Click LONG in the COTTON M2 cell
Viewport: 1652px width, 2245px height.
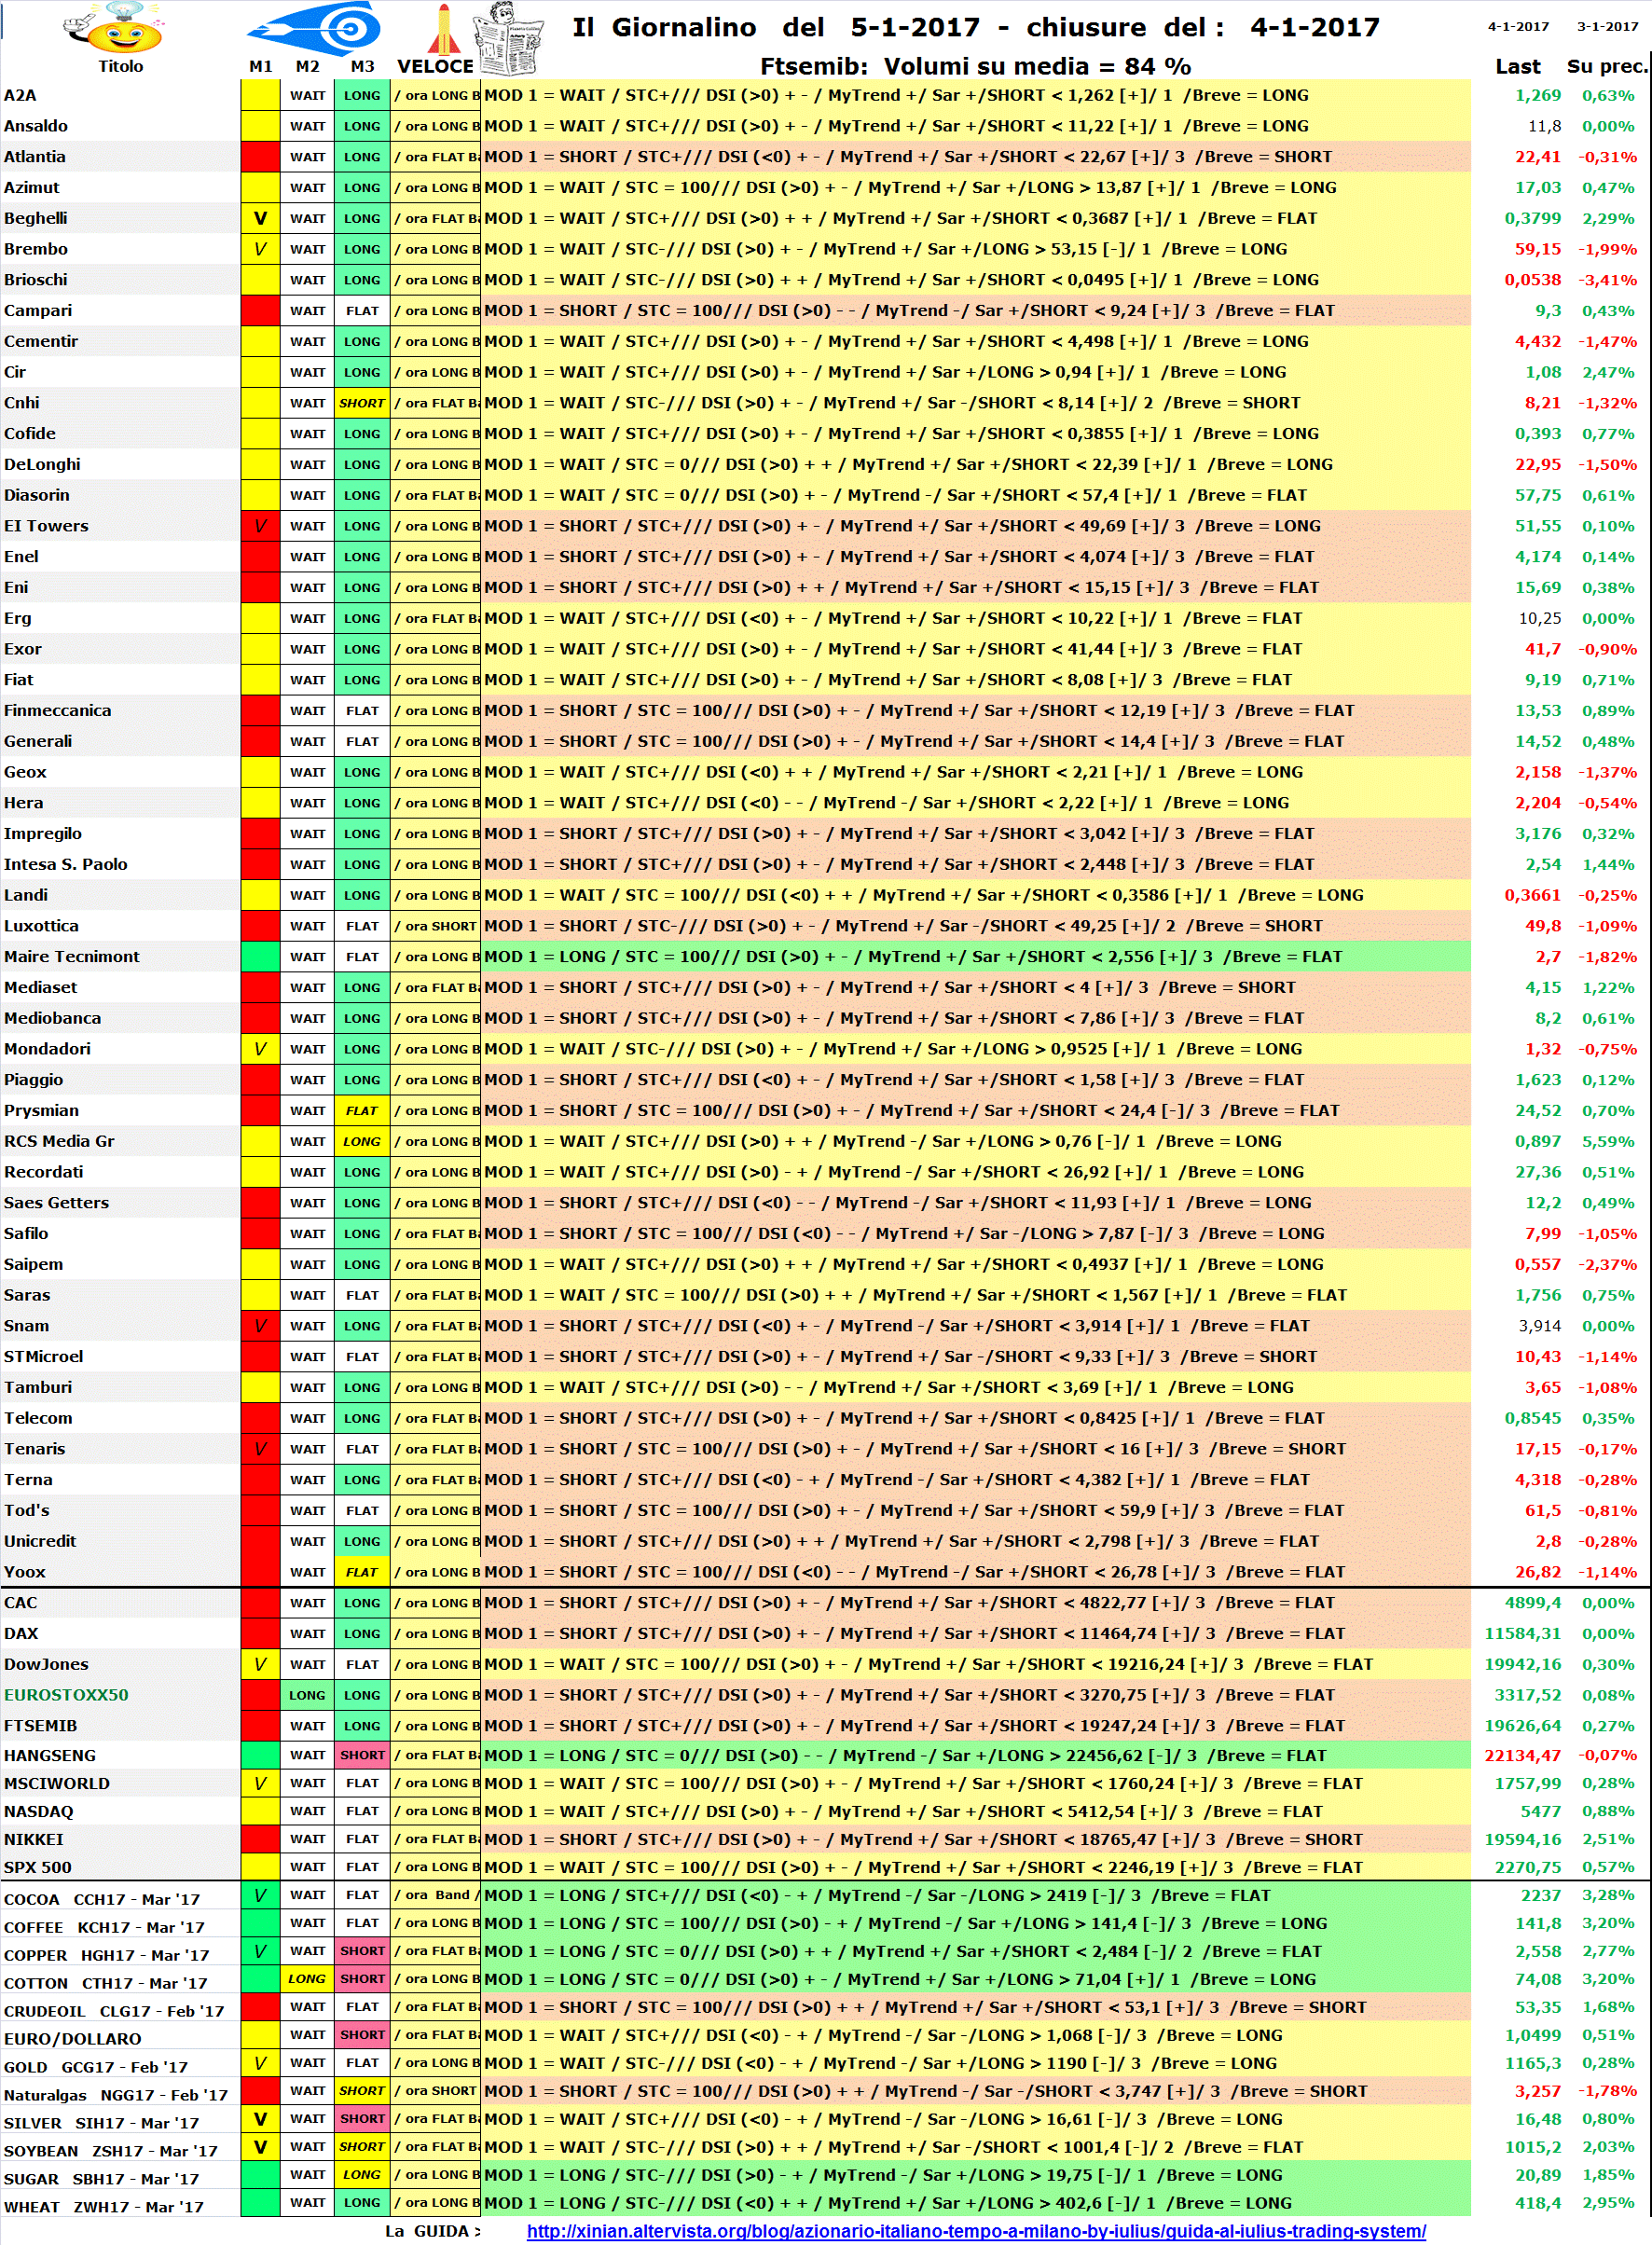(307, 1978)
